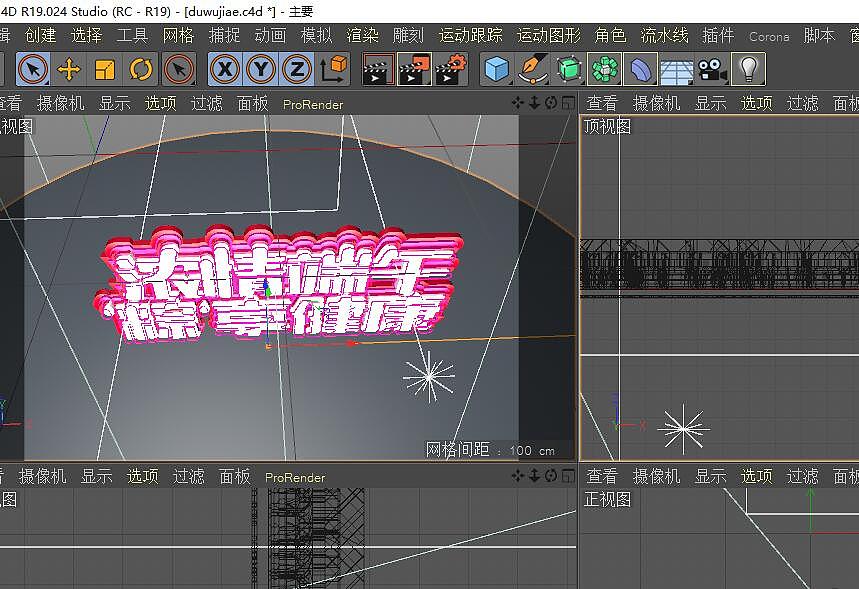Open 查看 menu in top view (顶视图)
This screenshot has height=589, width=859.
click(602, 103)
